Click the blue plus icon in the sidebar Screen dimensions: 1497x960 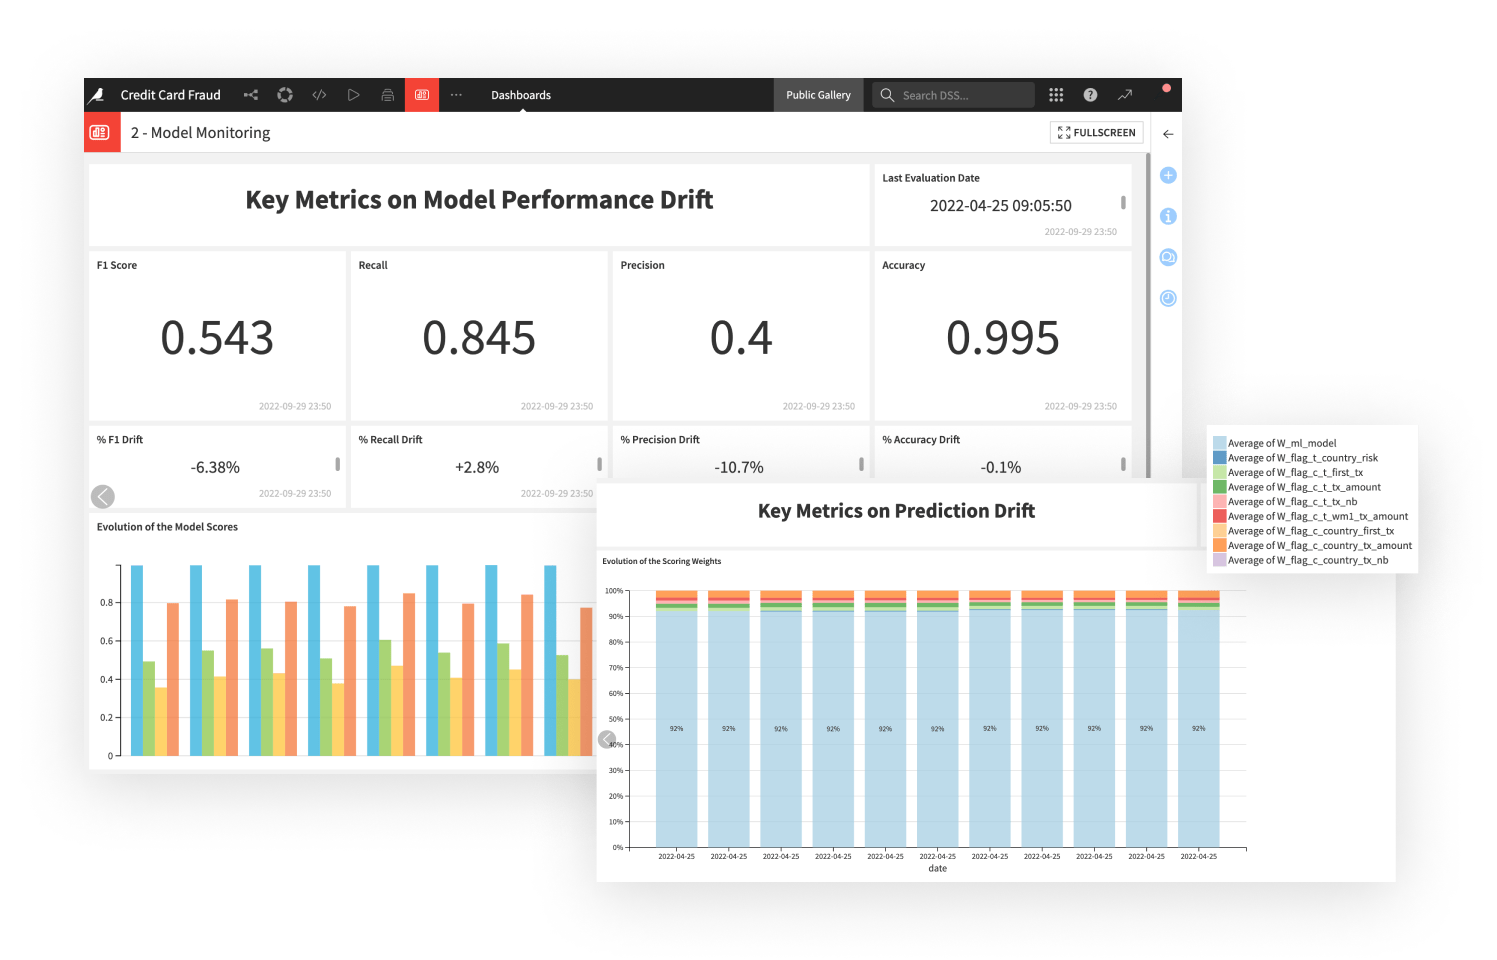(x=1168, y=175)
